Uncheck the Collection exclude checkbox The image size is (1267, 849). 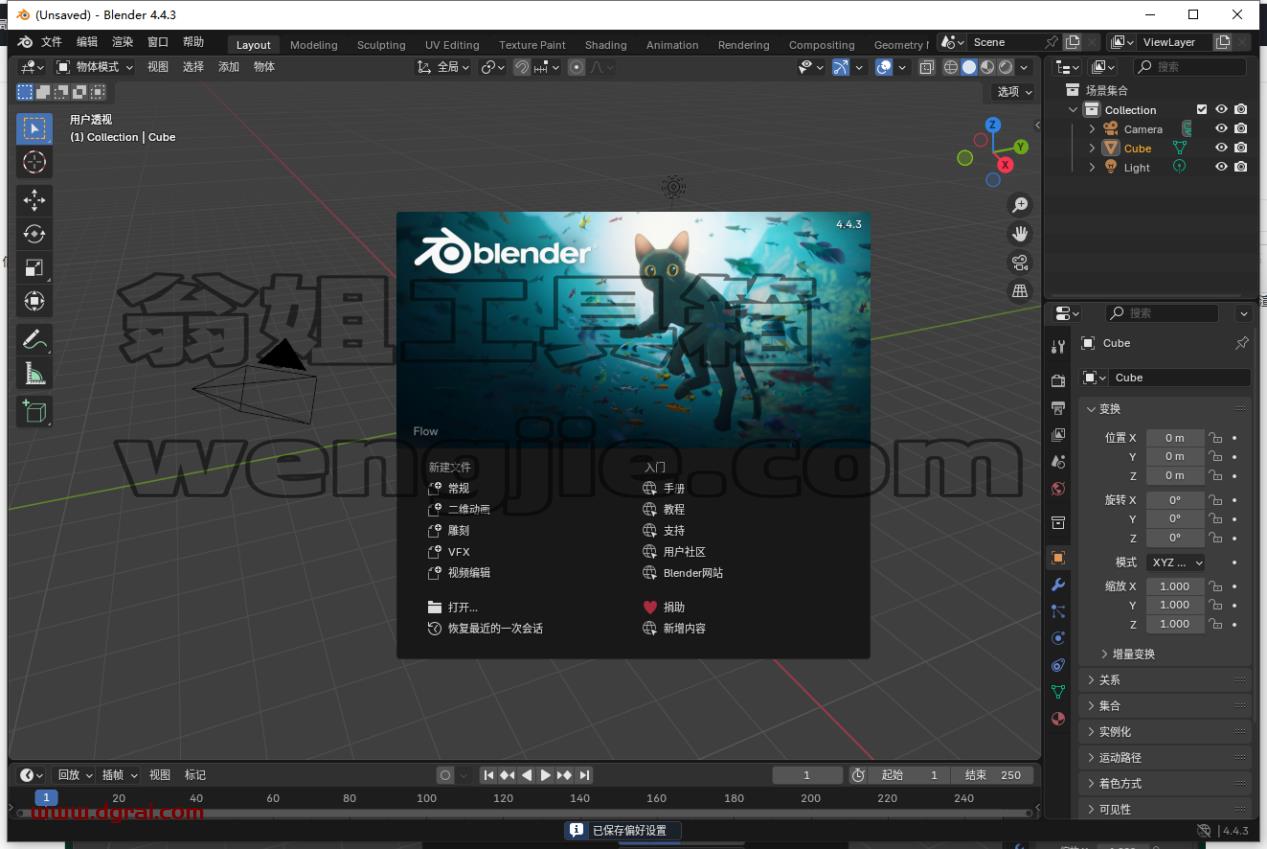pos(1202,110)
